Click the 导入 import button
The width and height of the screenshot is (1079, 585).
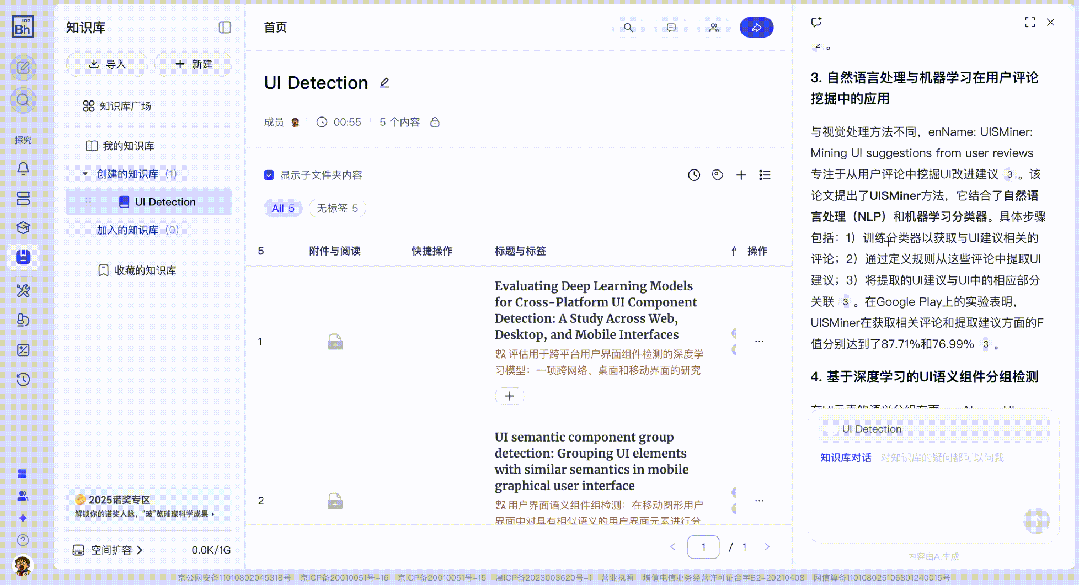(107, 64)
